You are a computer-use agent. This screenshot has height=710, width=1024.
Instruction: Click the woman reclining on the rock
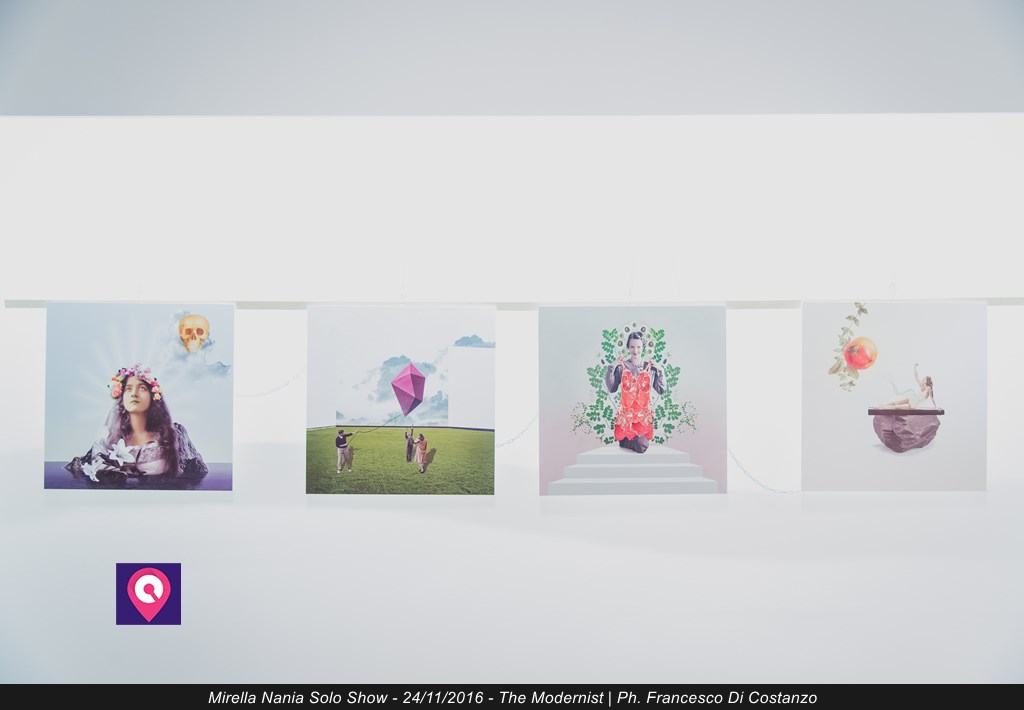coord(913,393)
